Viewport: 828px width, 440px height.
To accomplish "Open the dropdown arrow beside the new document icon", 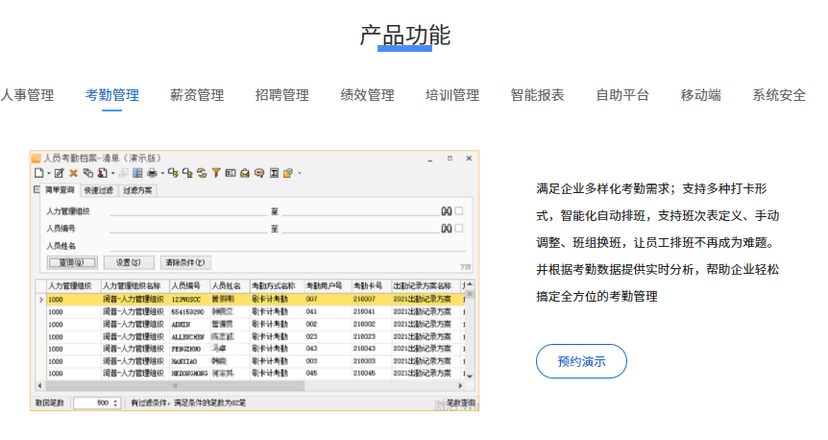I will point(49,173).
